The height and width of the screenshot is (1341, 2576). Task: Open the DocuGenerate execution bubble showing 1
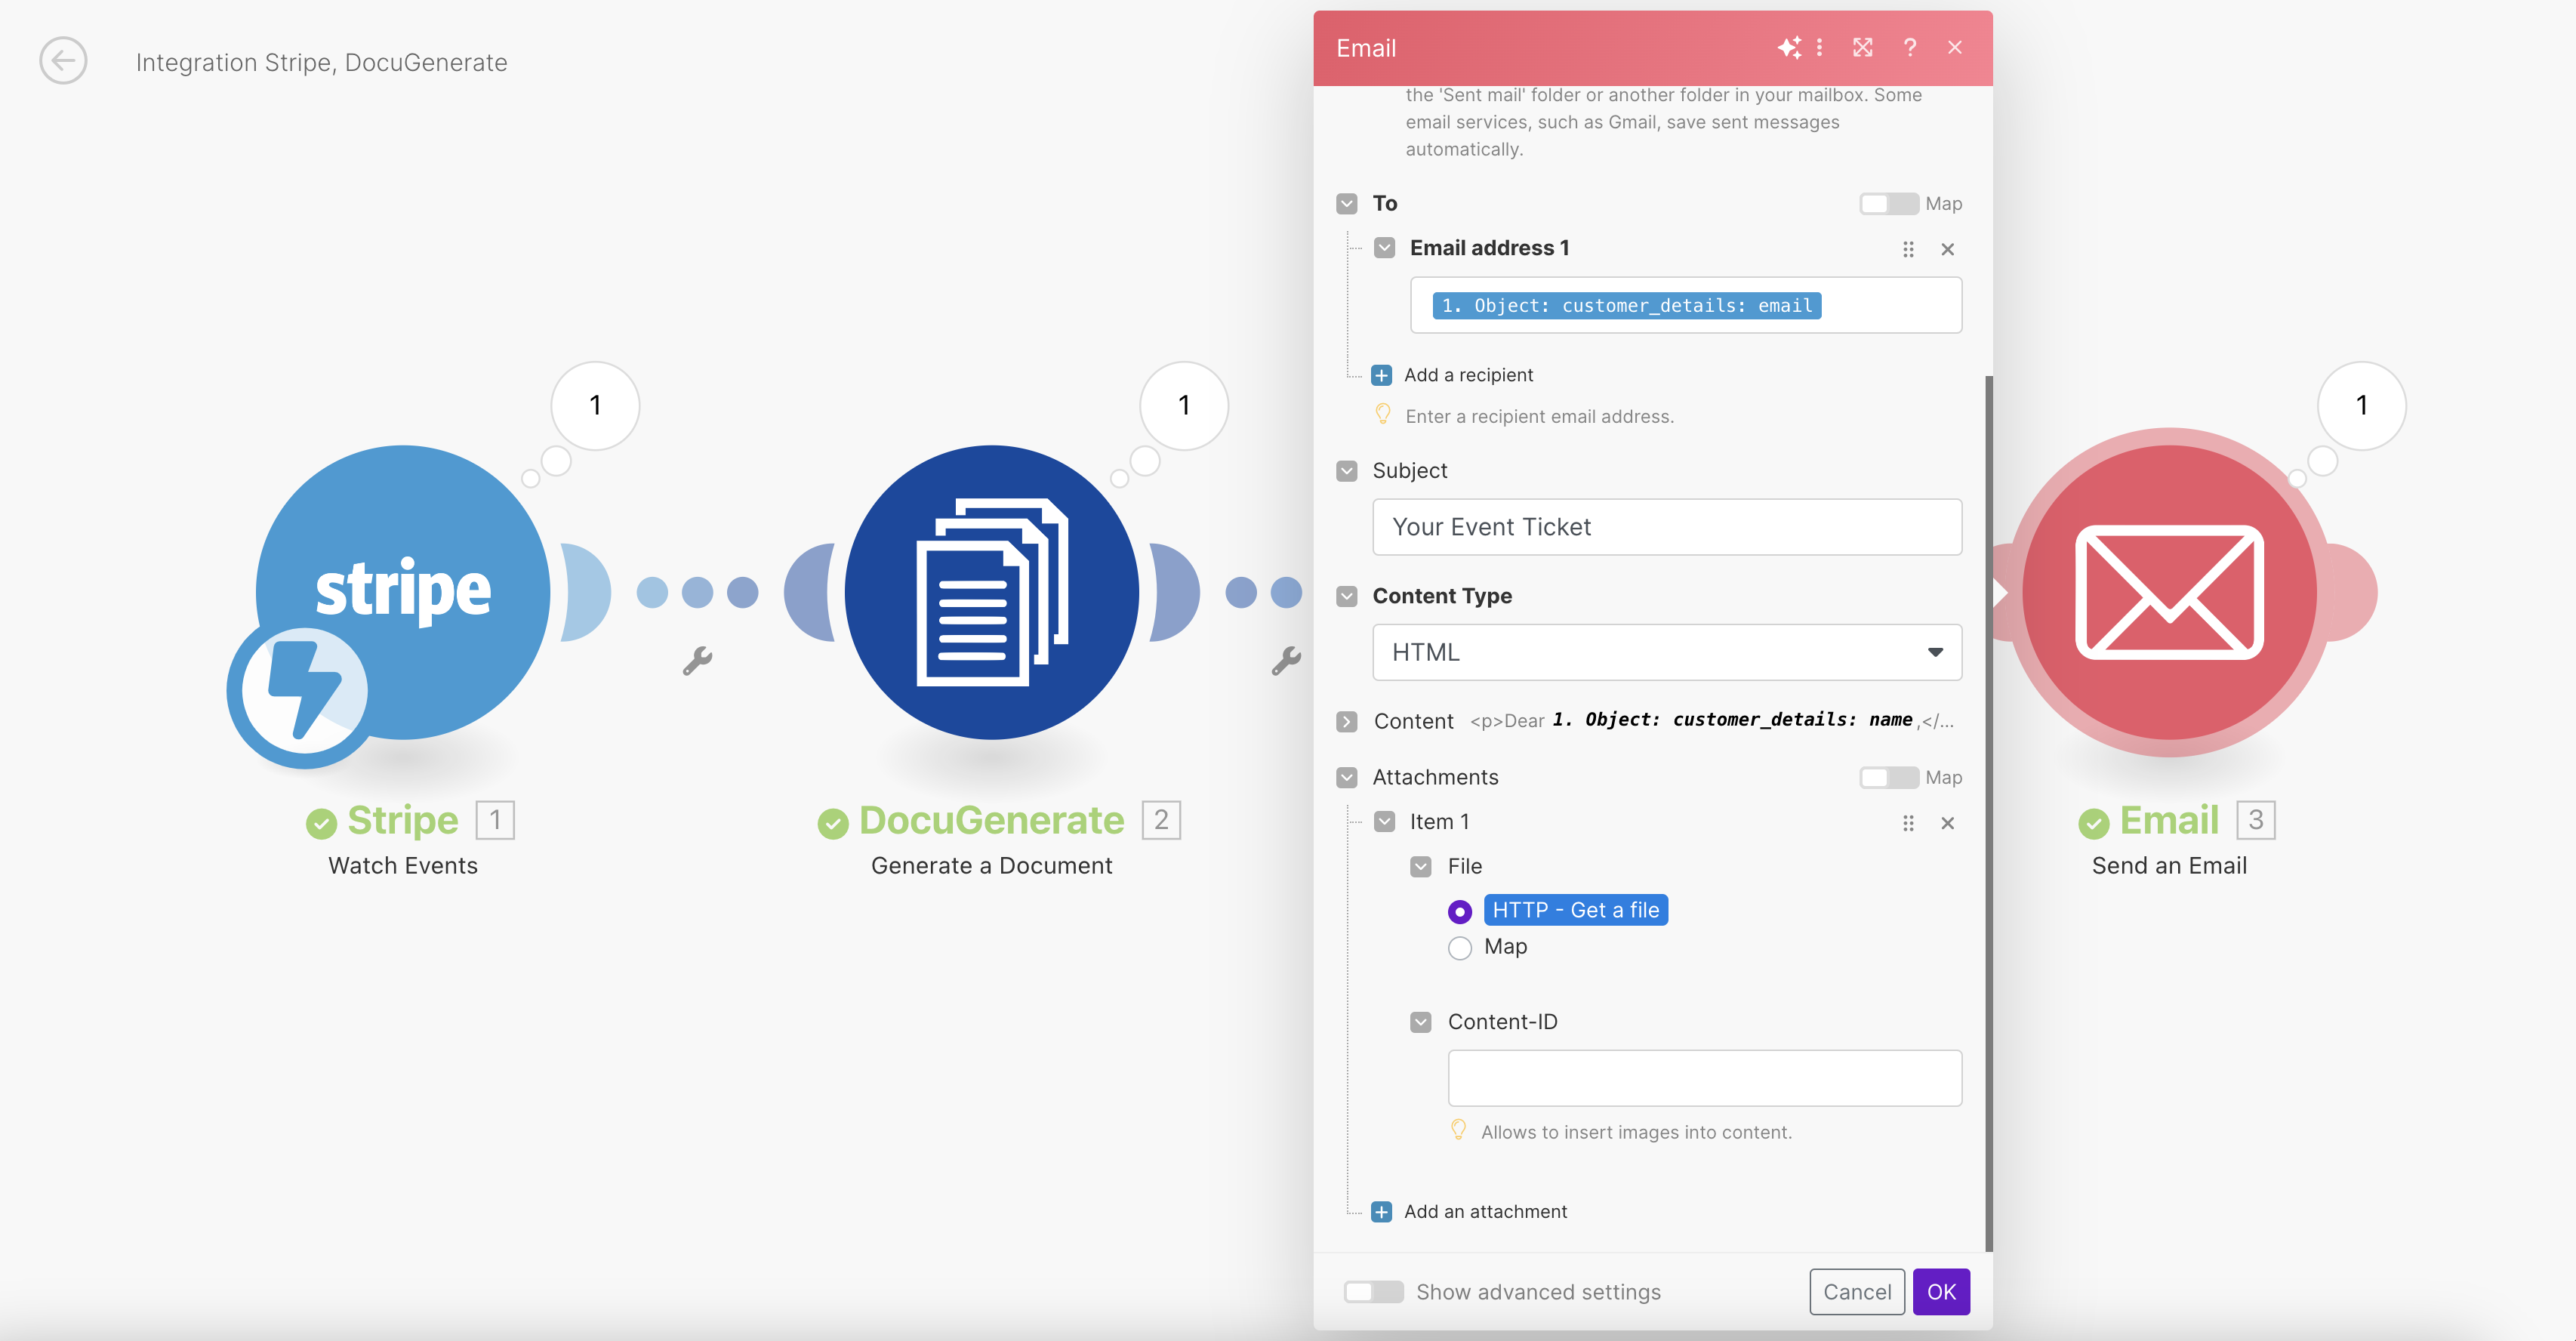tap(1184, 405)
